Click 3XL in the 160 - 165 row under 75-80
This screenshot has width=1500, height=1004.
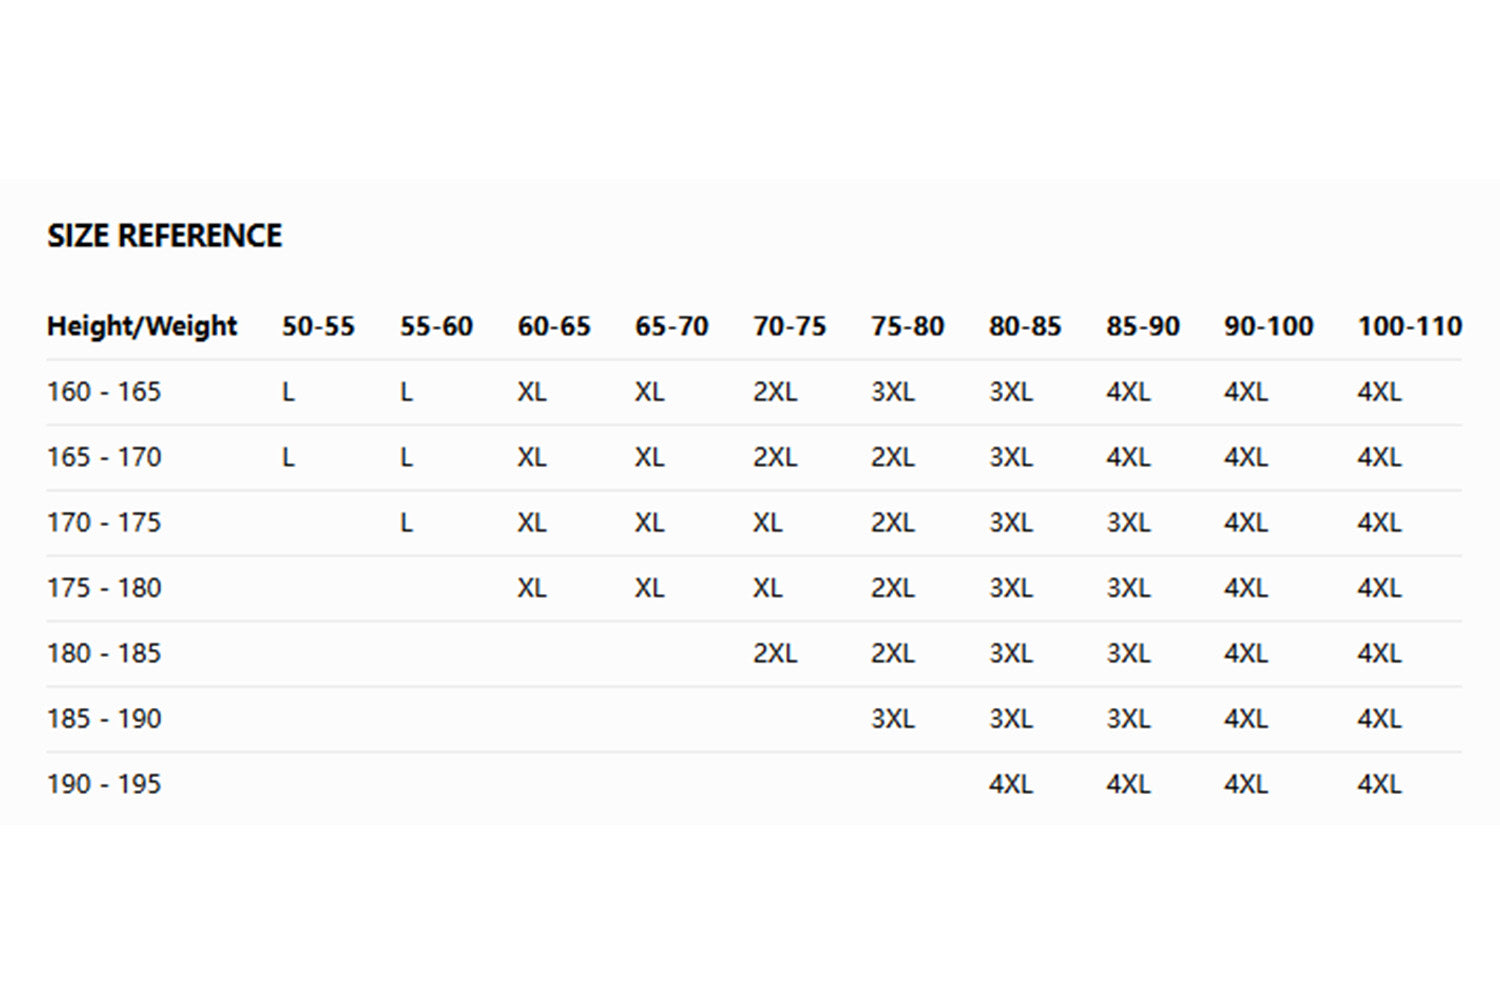pyautogui.click(x=892, y=392)
